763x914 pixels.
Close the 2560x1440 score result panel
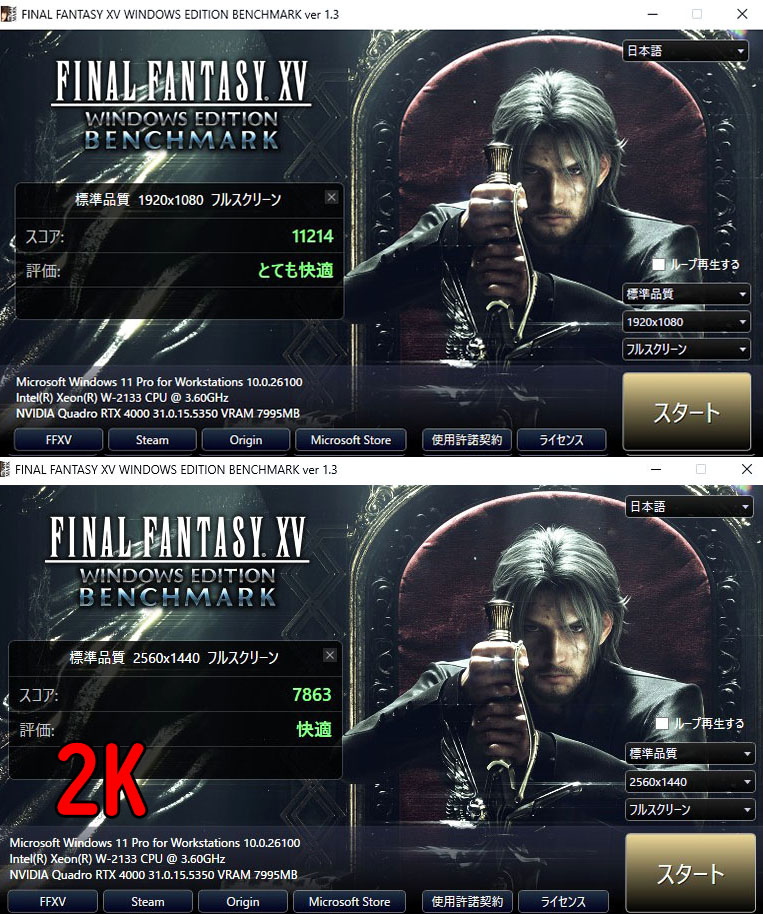pos(330,655)
